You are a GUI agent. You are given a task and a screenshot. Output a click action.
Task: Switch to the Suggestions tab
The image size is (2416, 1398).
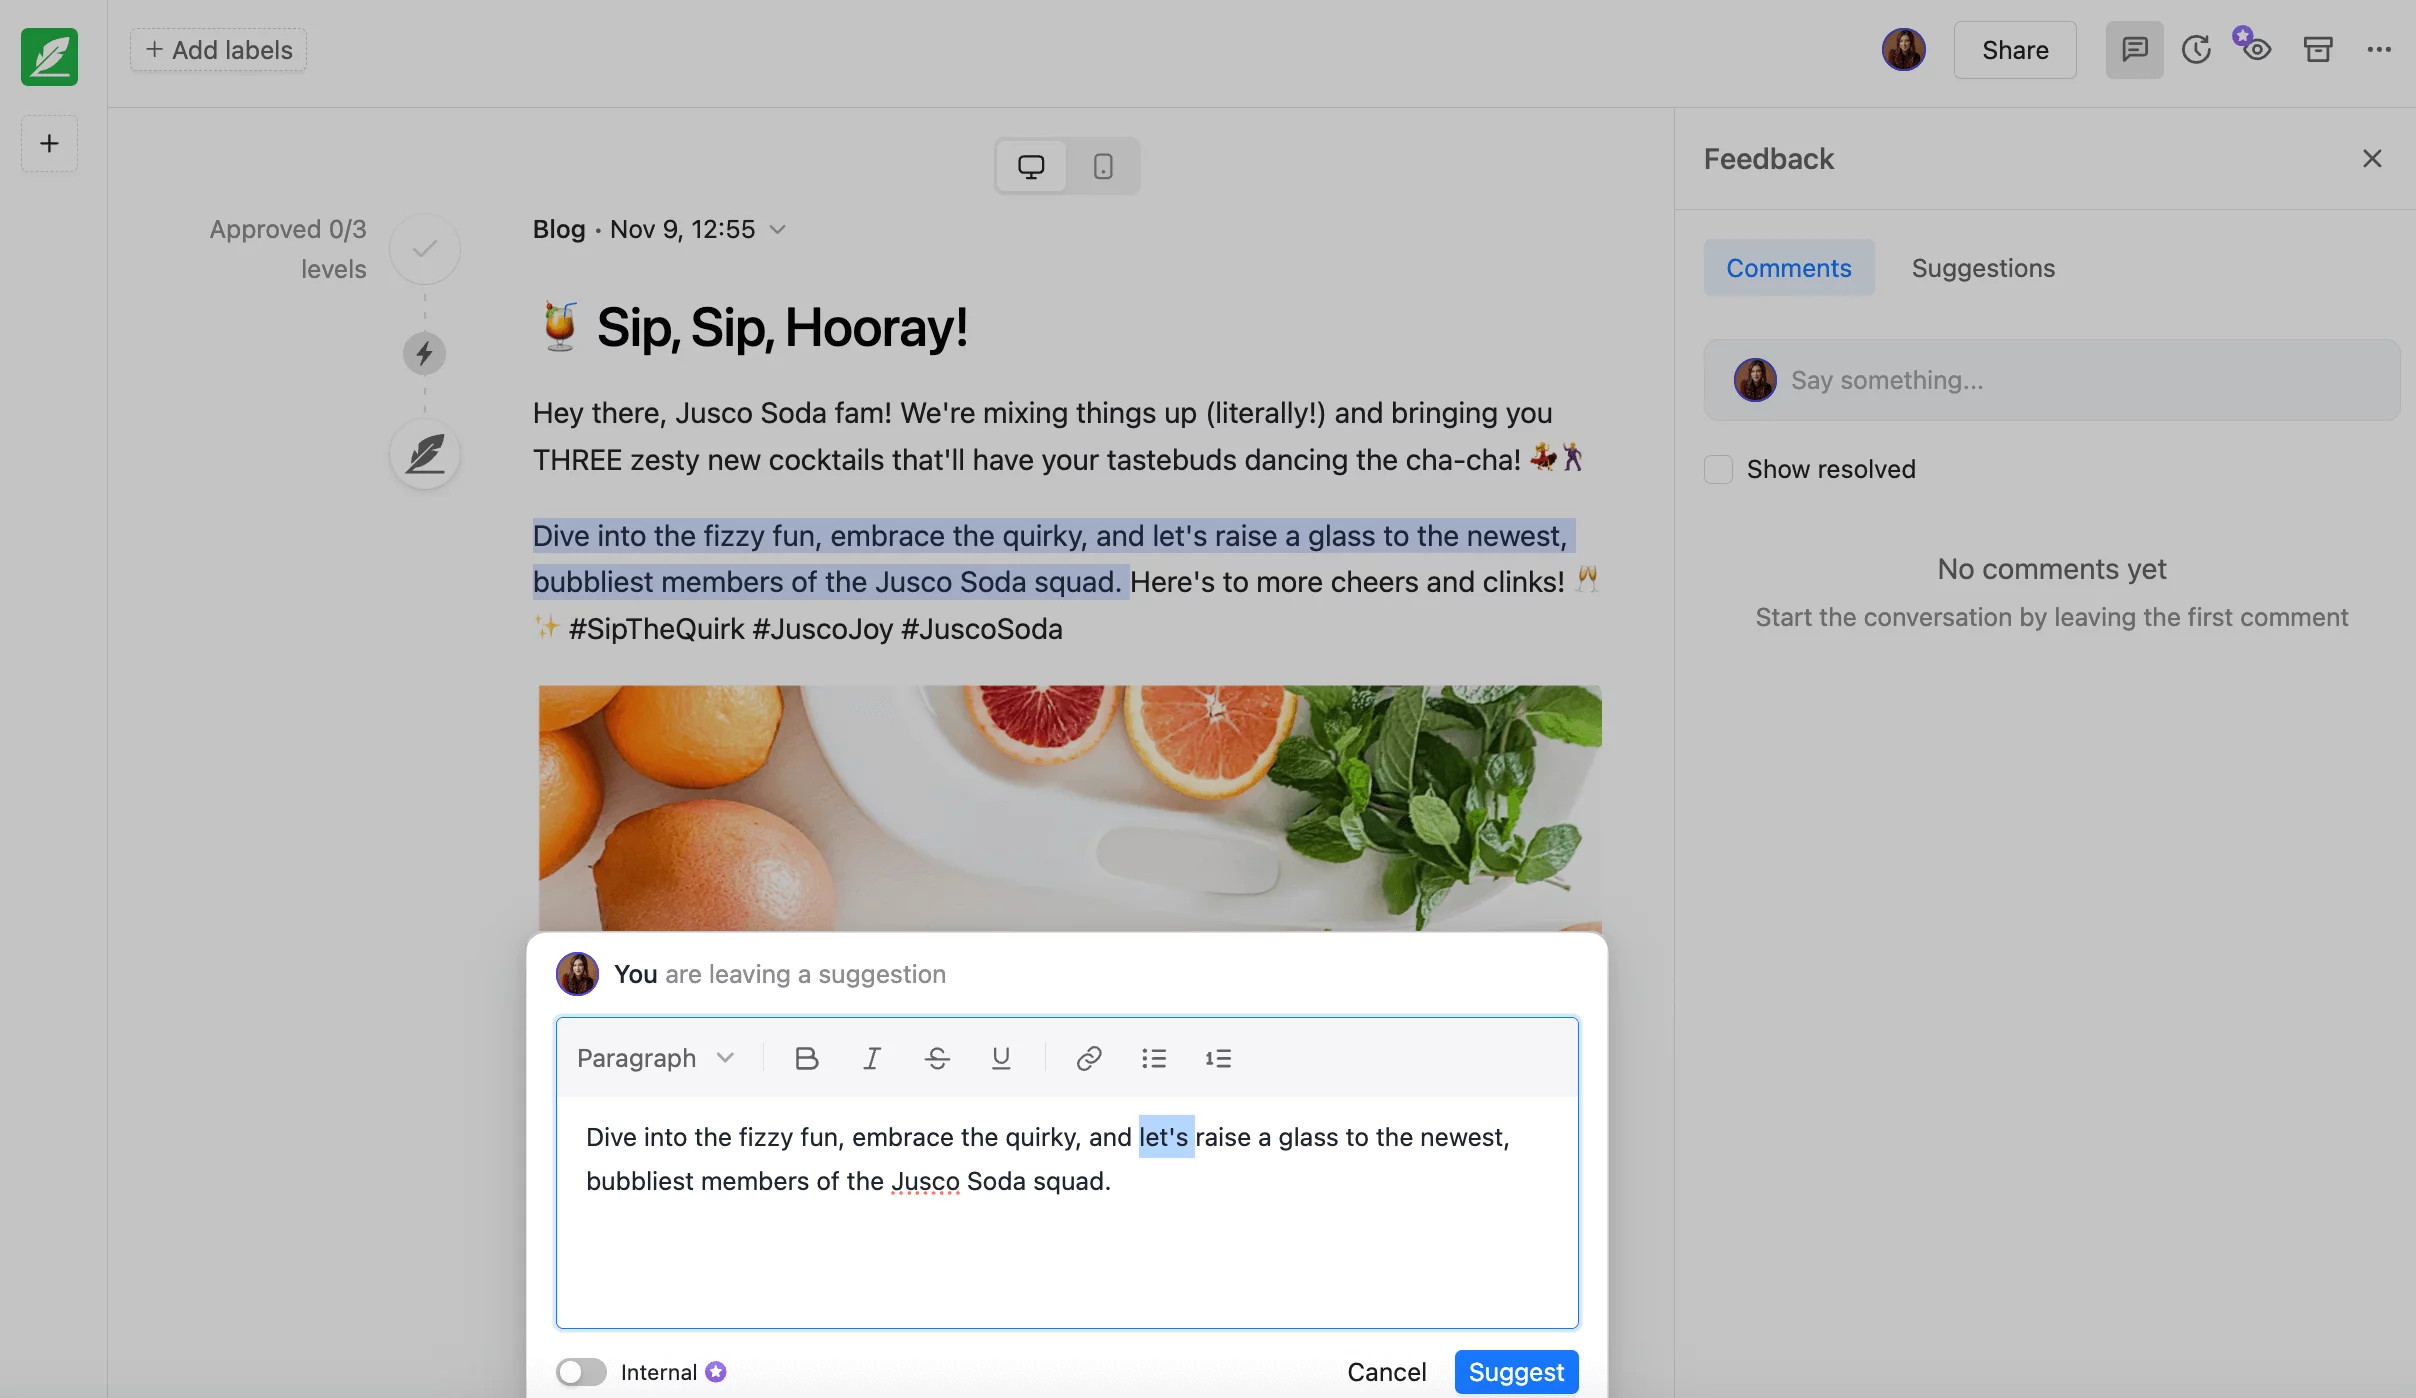click(1983, 266)
